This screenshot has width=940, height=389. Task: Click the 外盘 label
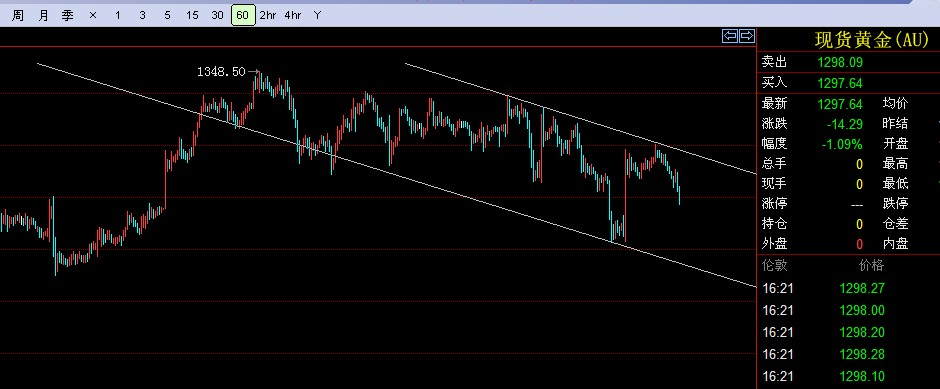775,244
